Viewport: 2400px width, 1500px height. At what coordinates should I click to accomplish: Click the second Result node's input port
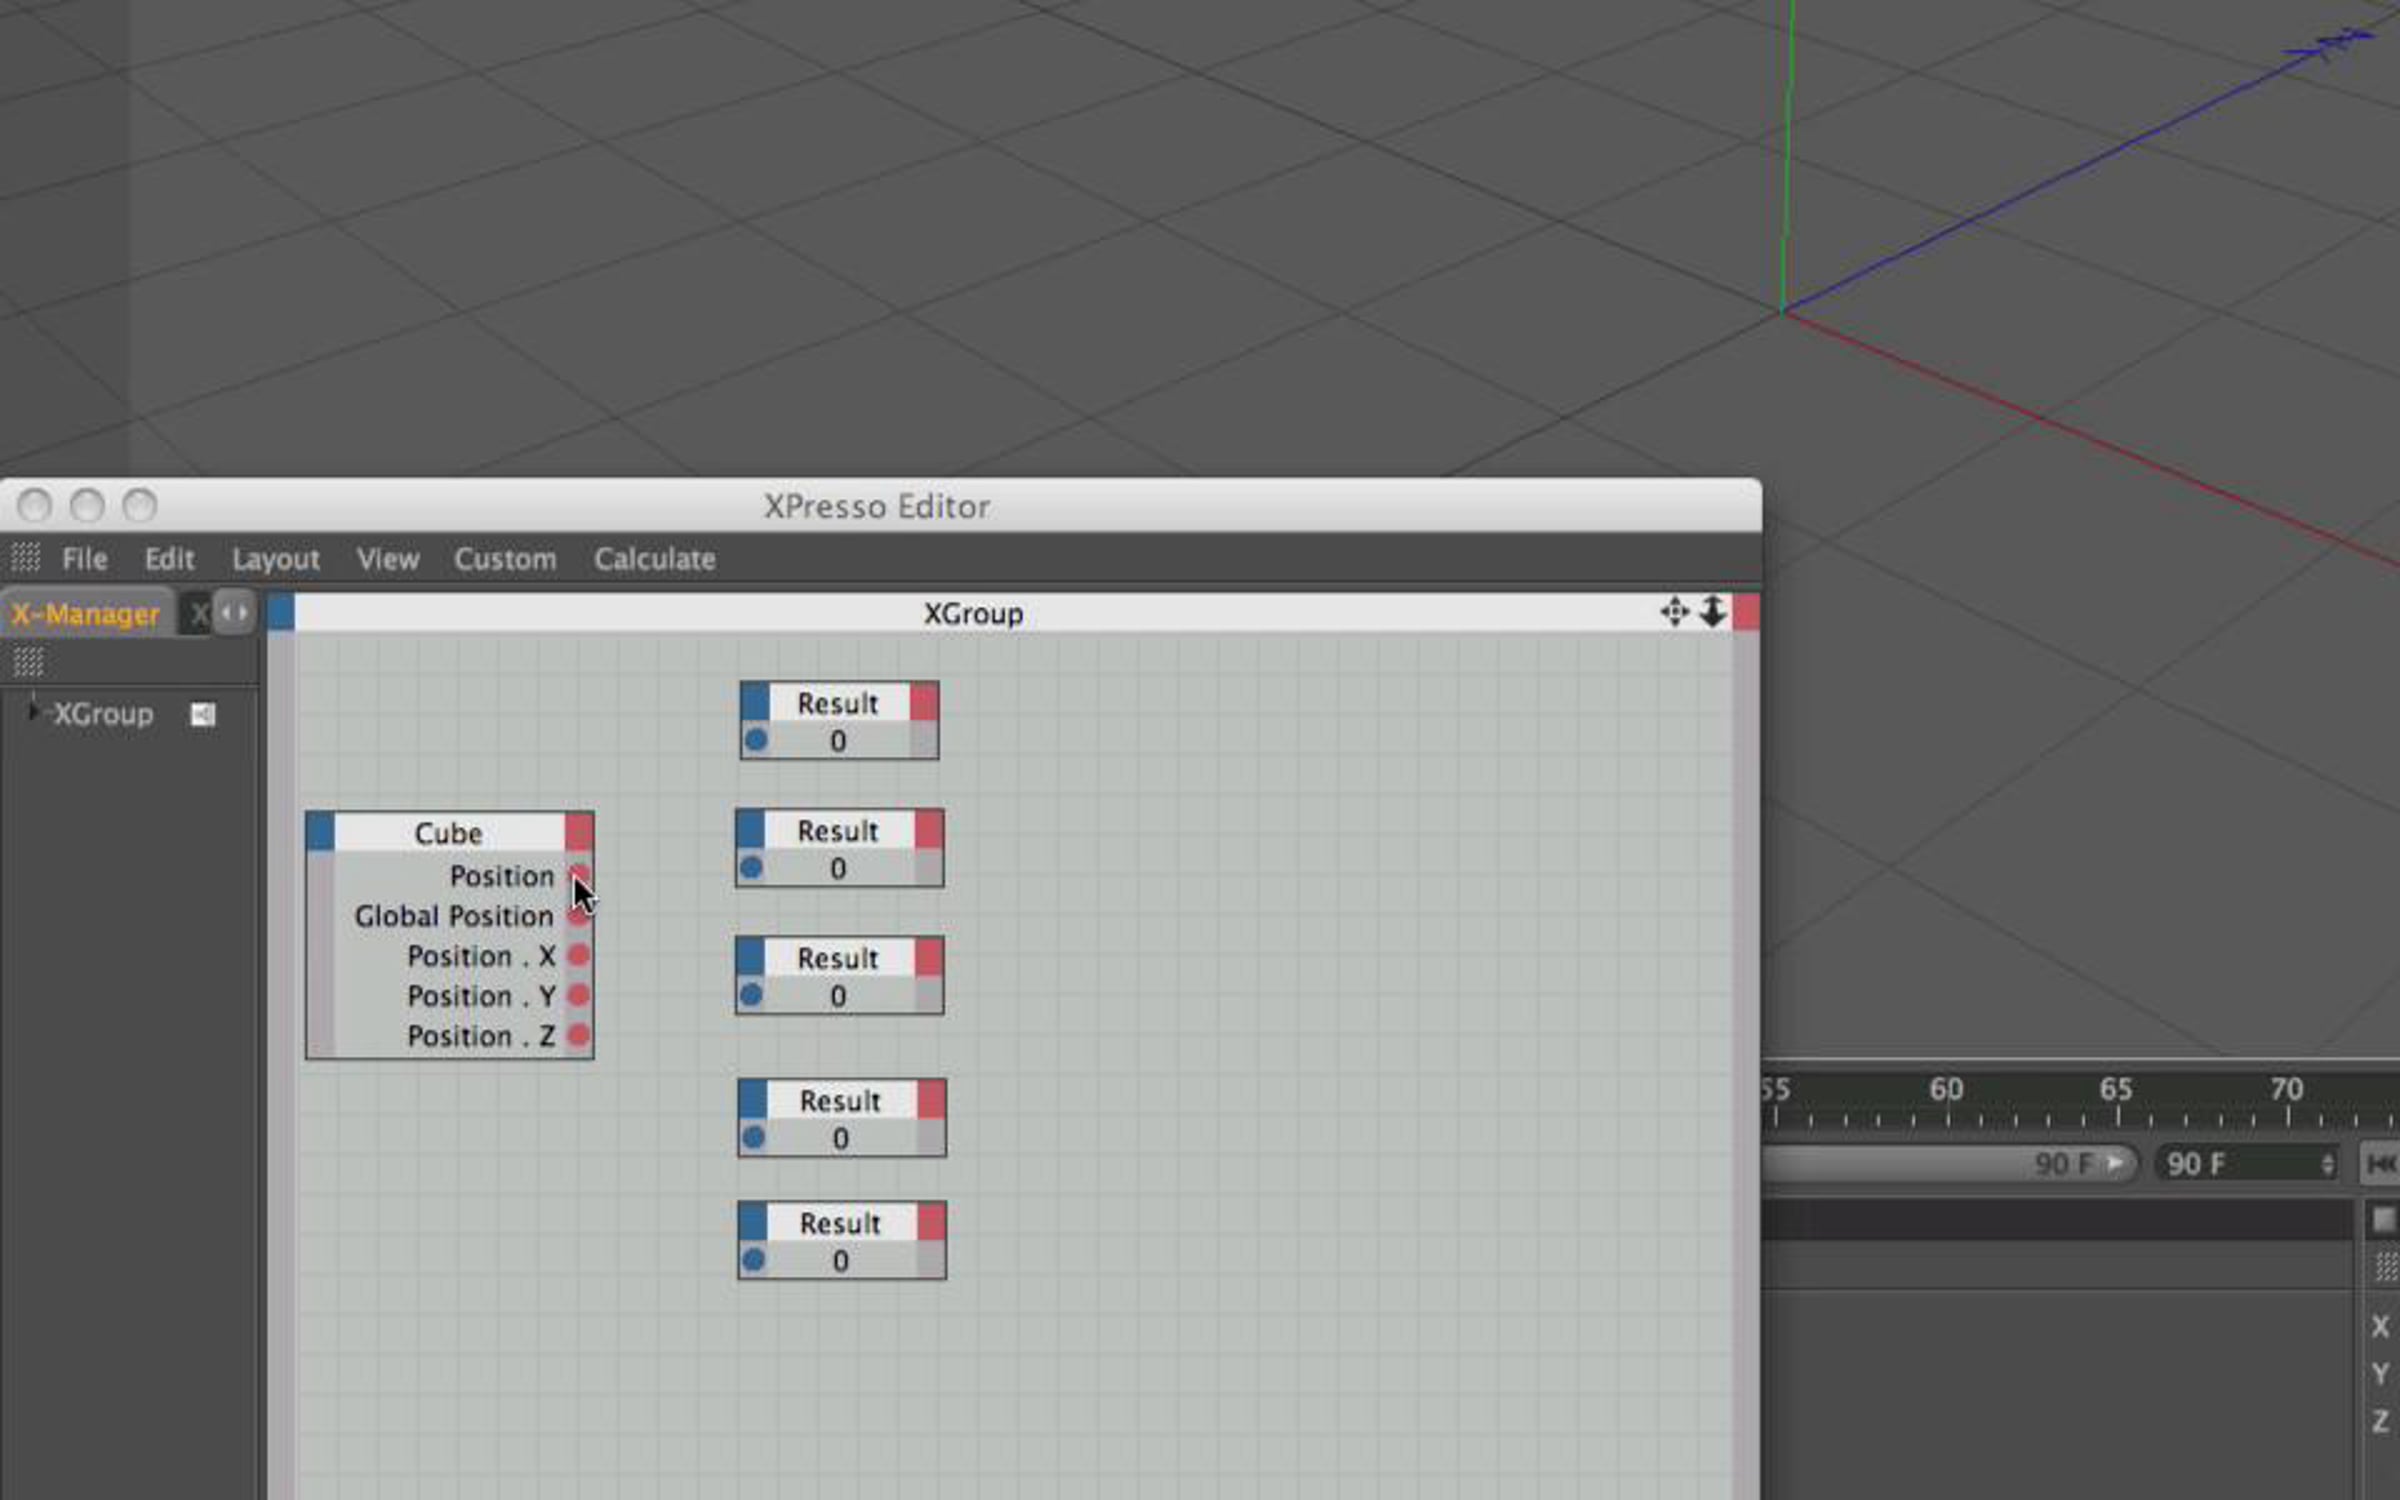[x=752, y=867]
